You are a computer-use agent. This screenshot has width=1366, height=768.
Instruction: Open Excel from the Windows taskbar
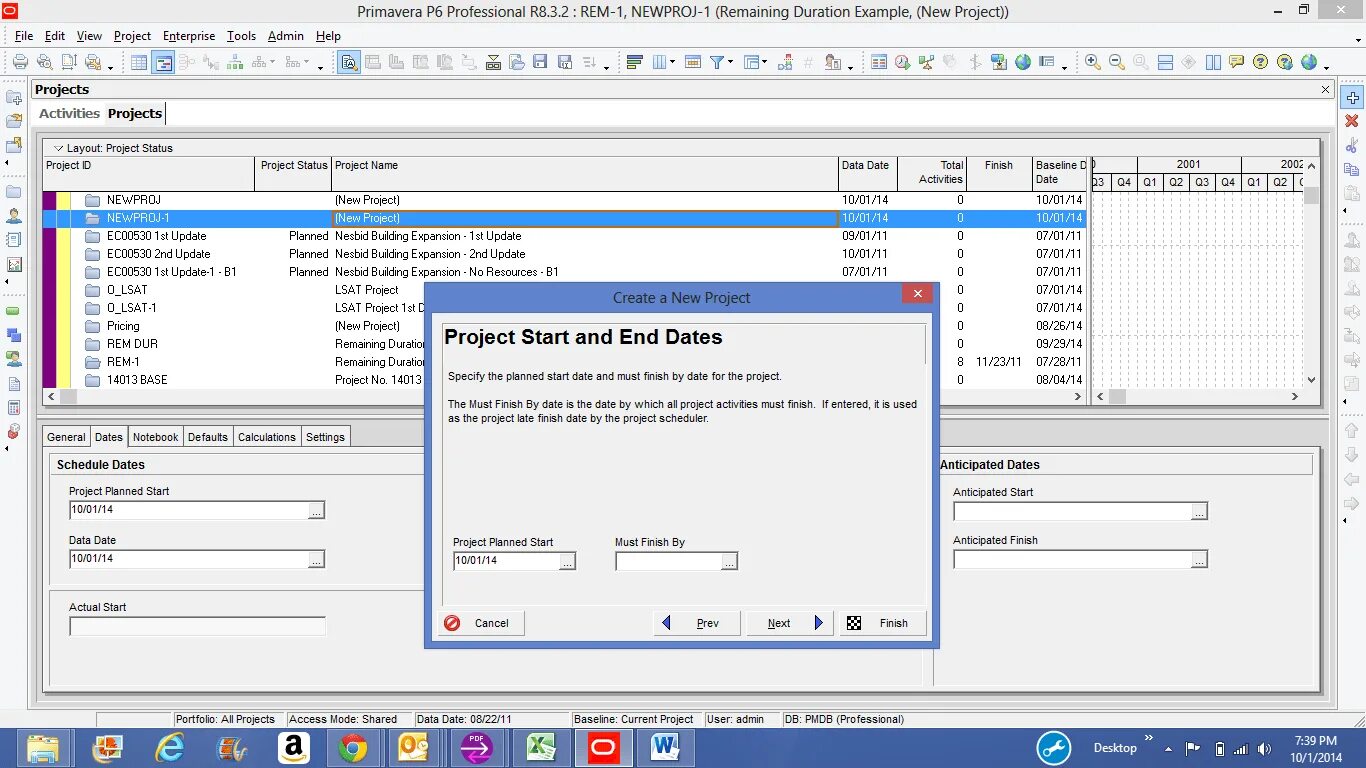click(x=541, y=748)
